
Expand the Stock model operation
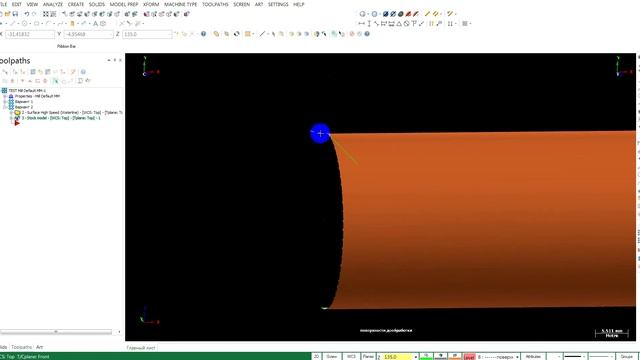[11, 118]
